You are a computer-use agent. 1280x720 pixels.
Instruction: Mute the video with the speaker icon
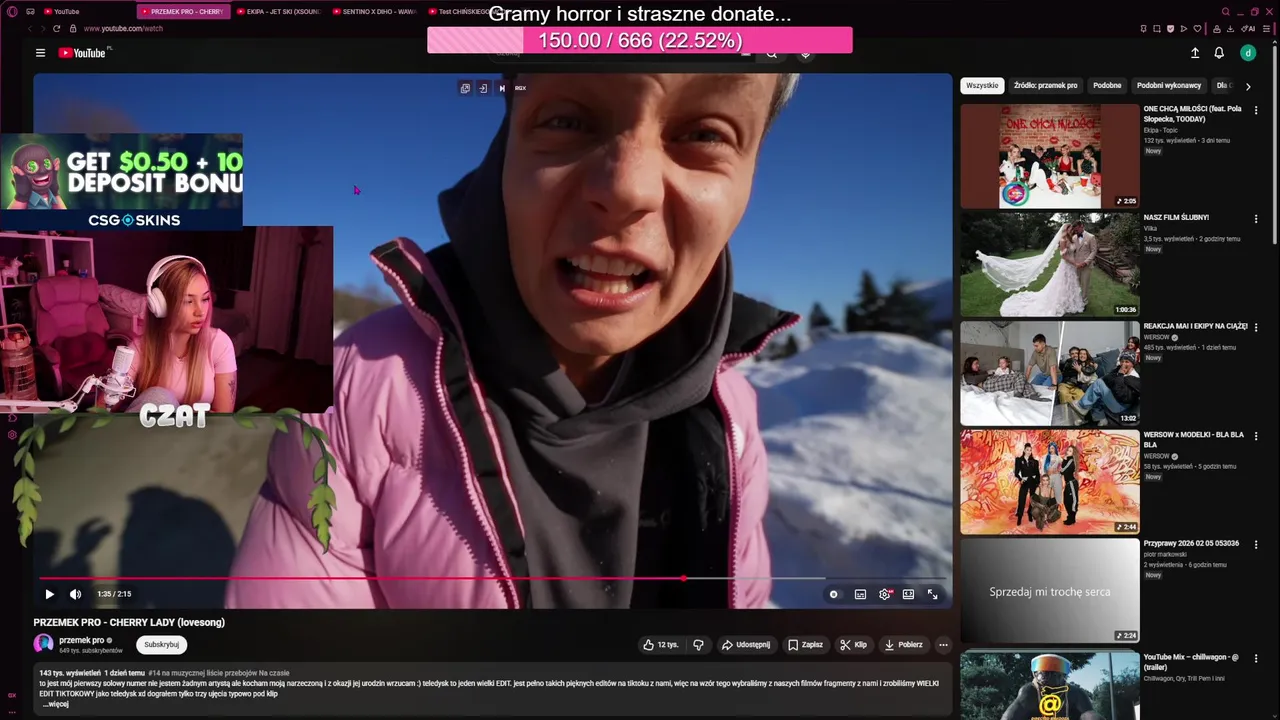(75, 594)
